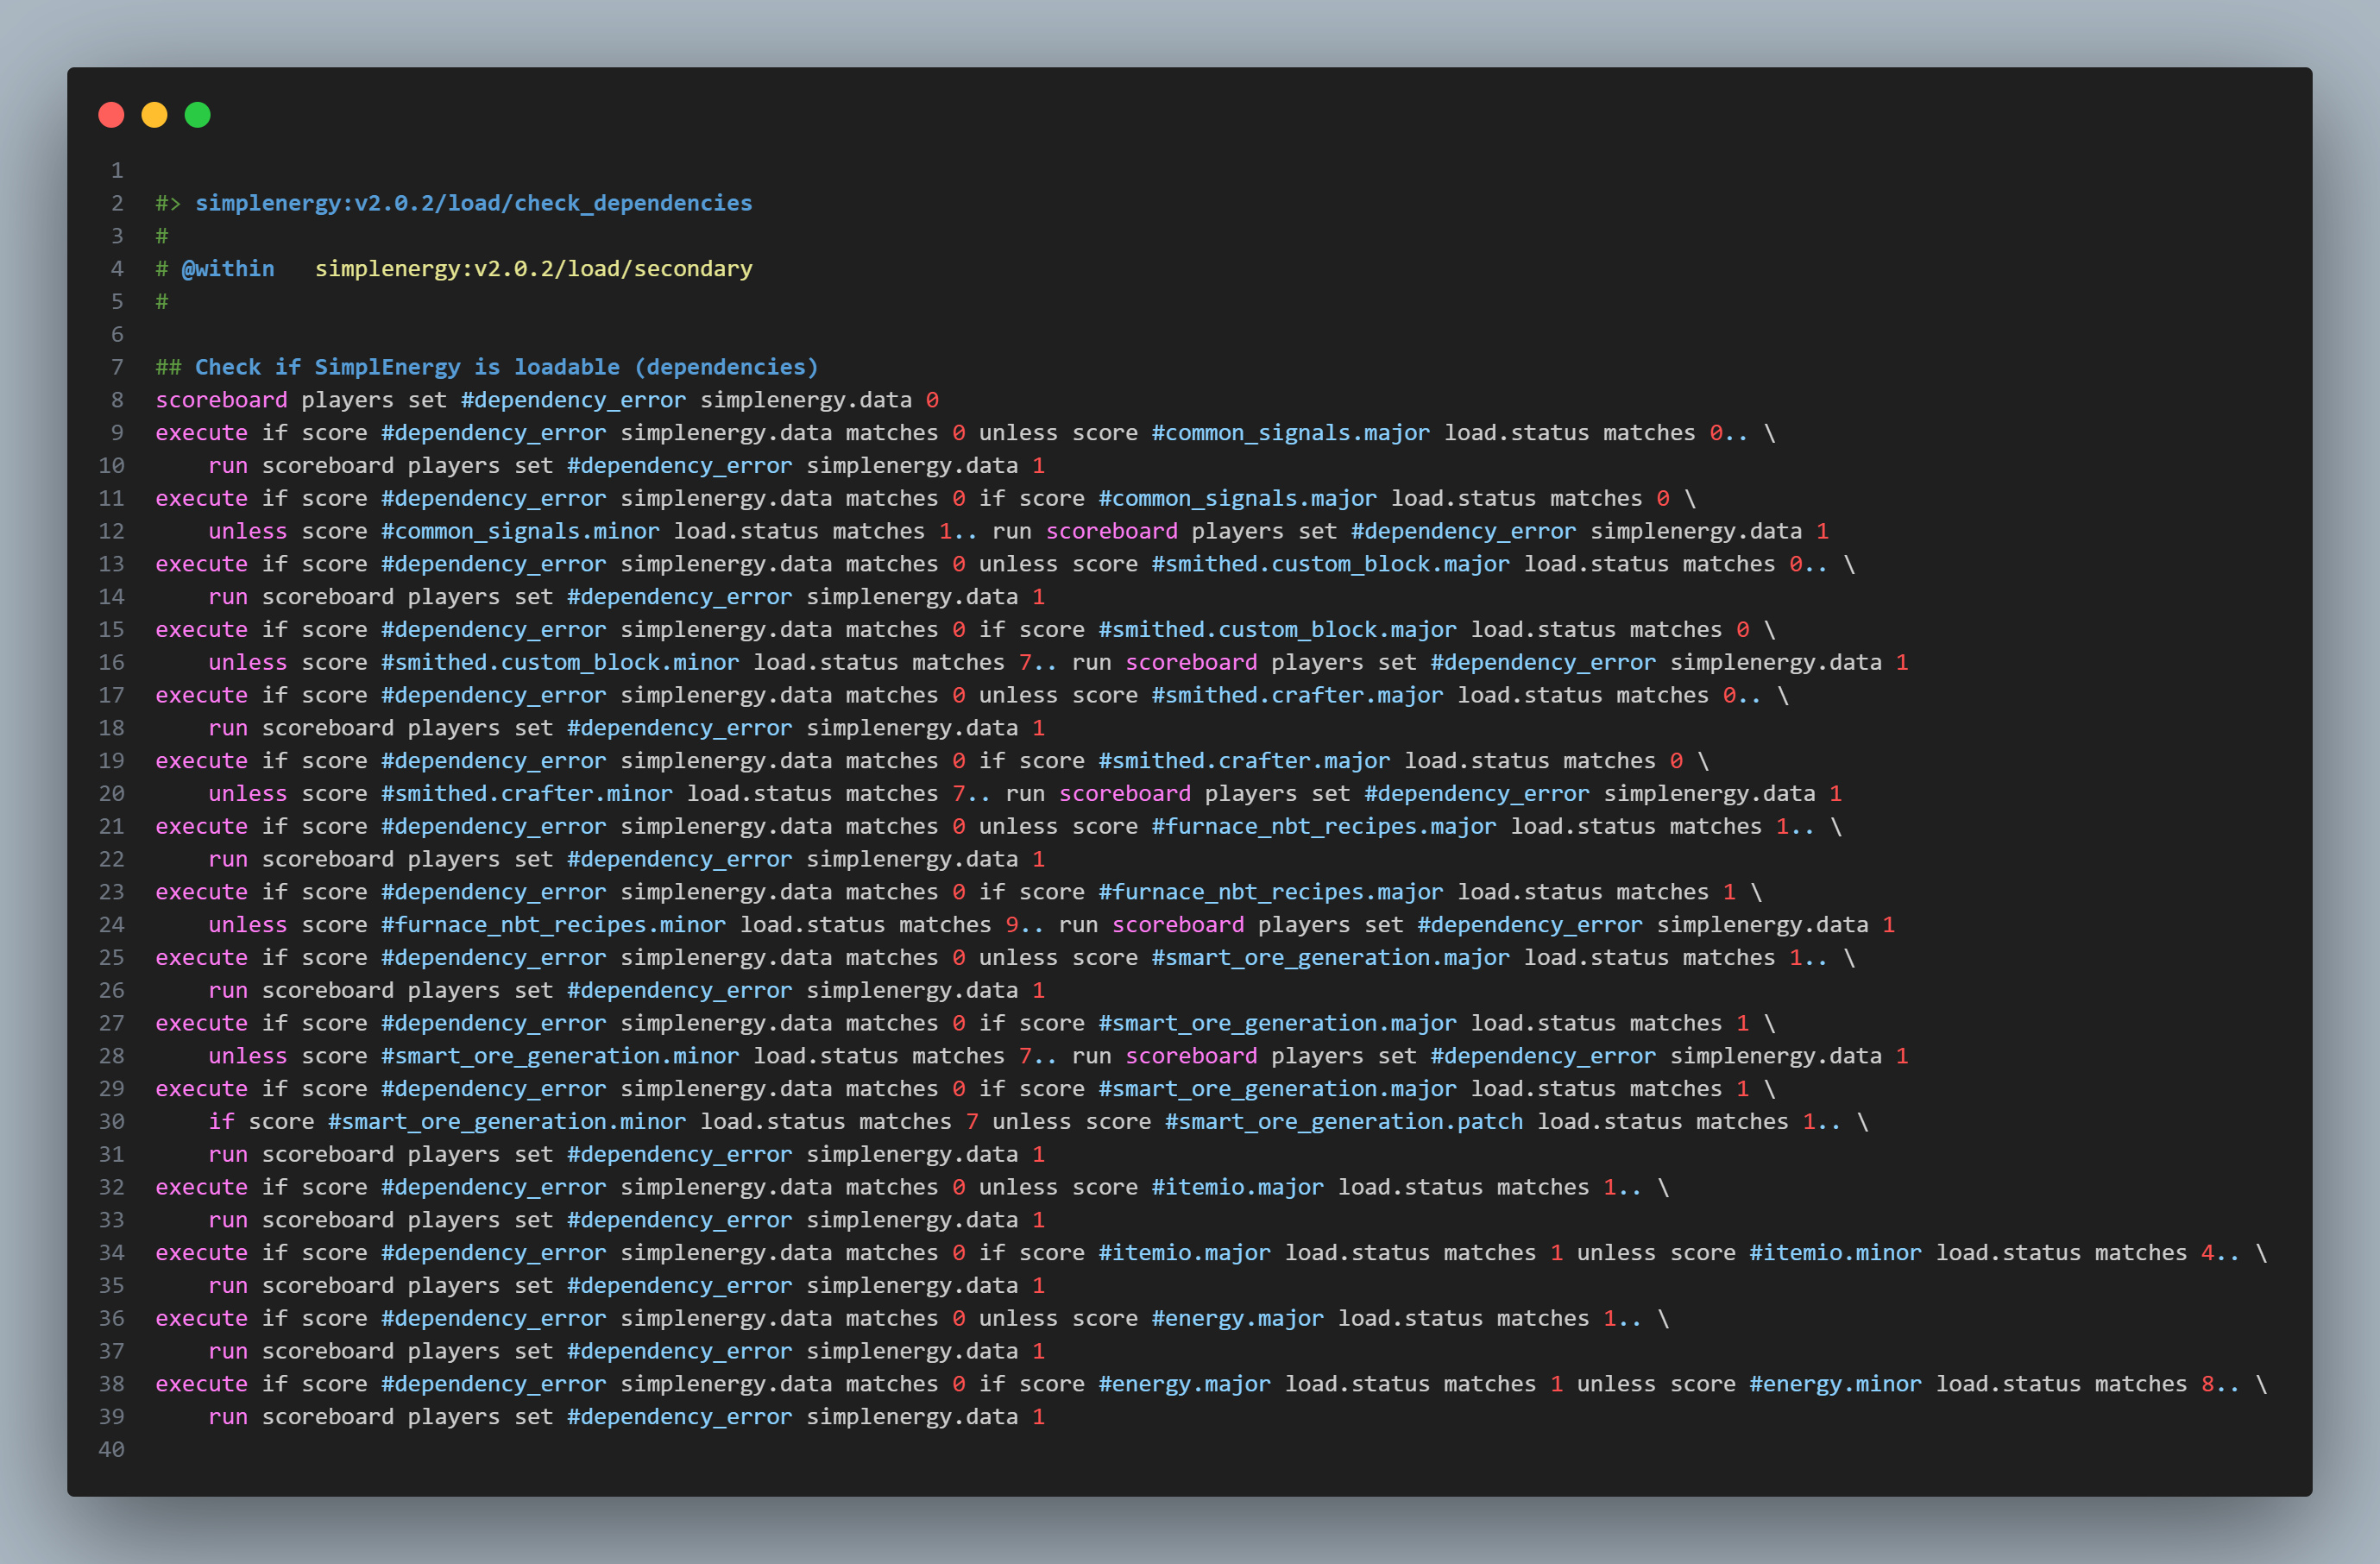Click #common_signals.major on line 9

coord(1290,433)
